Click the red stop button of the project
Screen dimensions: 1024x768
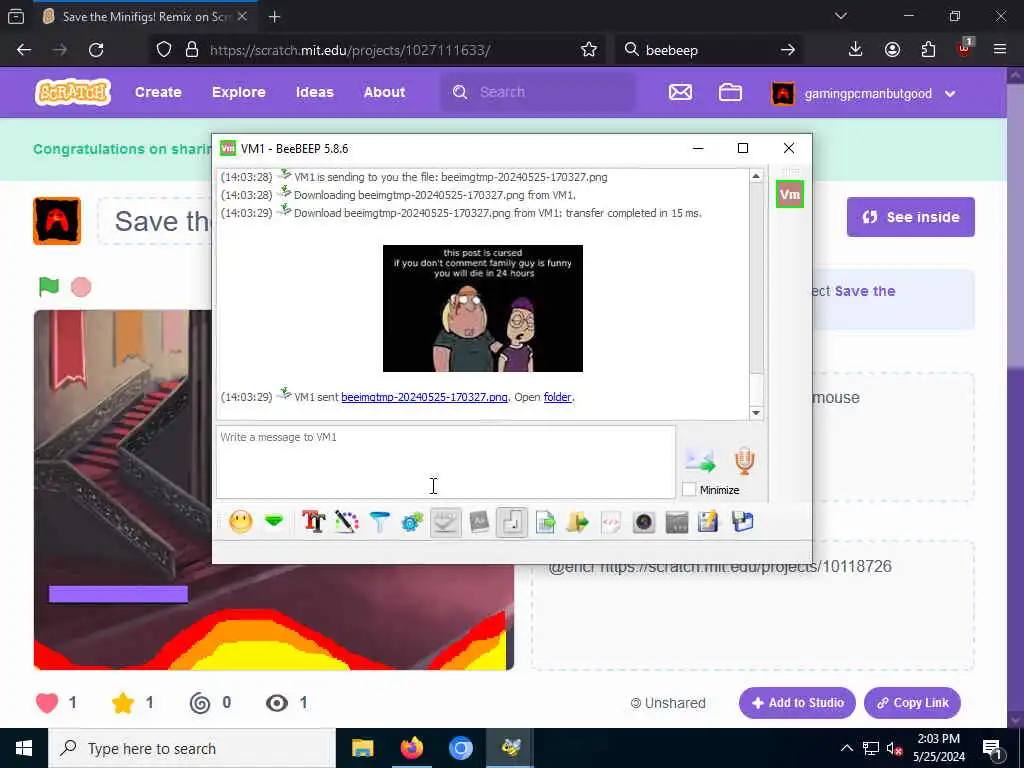click(x=81, y=287)
